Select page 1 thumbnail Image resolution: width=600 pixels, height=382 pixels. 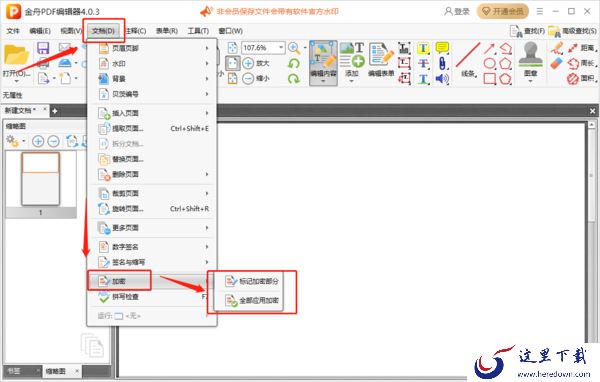(41, 178)
